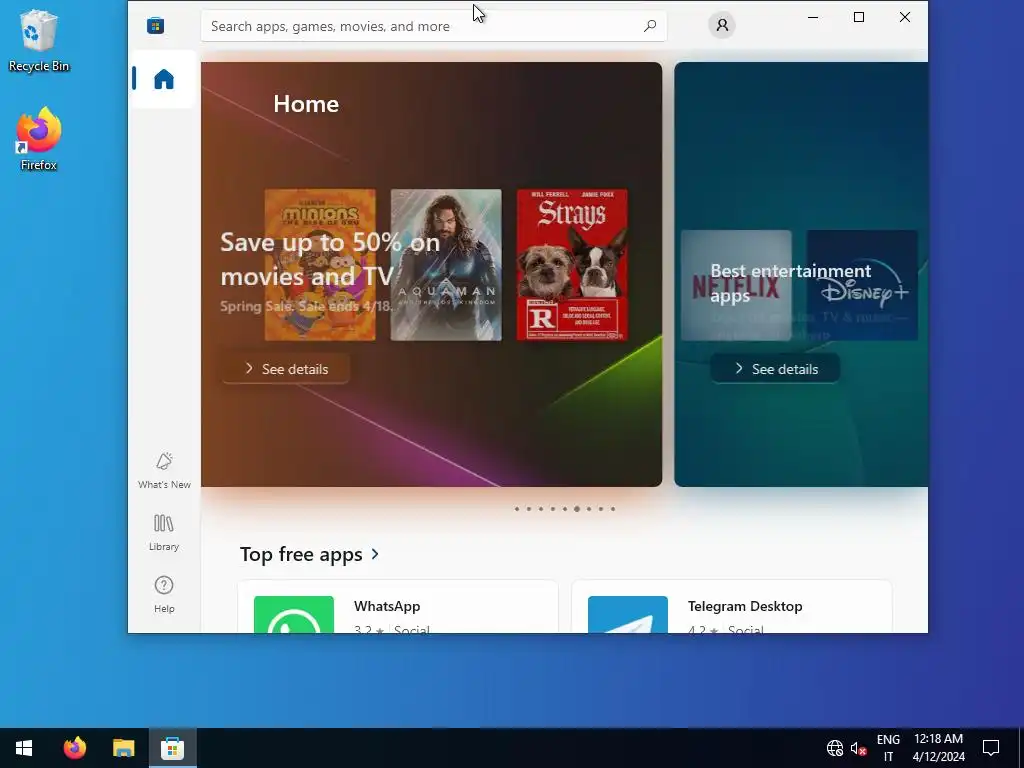Screen dimensions: 1024x768
Task: Open the network globe tray icon
Action: tap(835, 748)
